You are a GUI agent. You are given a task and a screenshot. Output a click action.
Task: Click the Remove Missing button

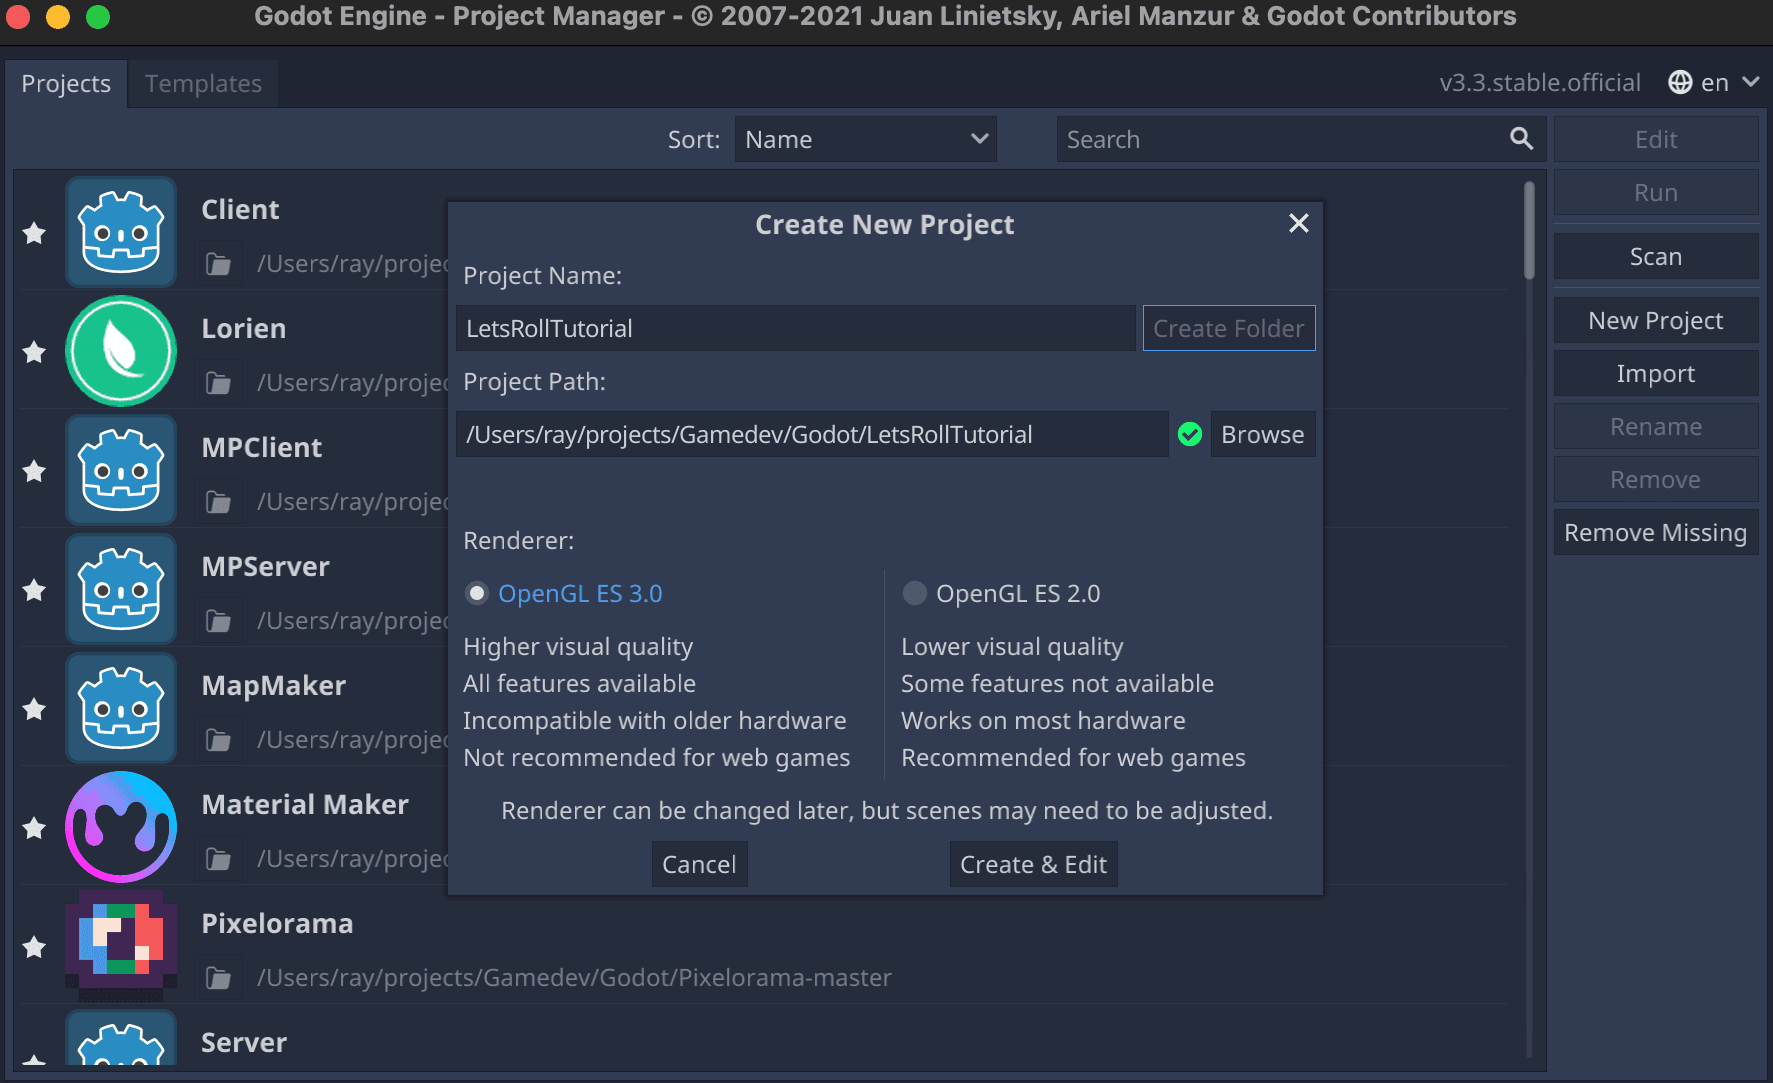pos(1656,533)
